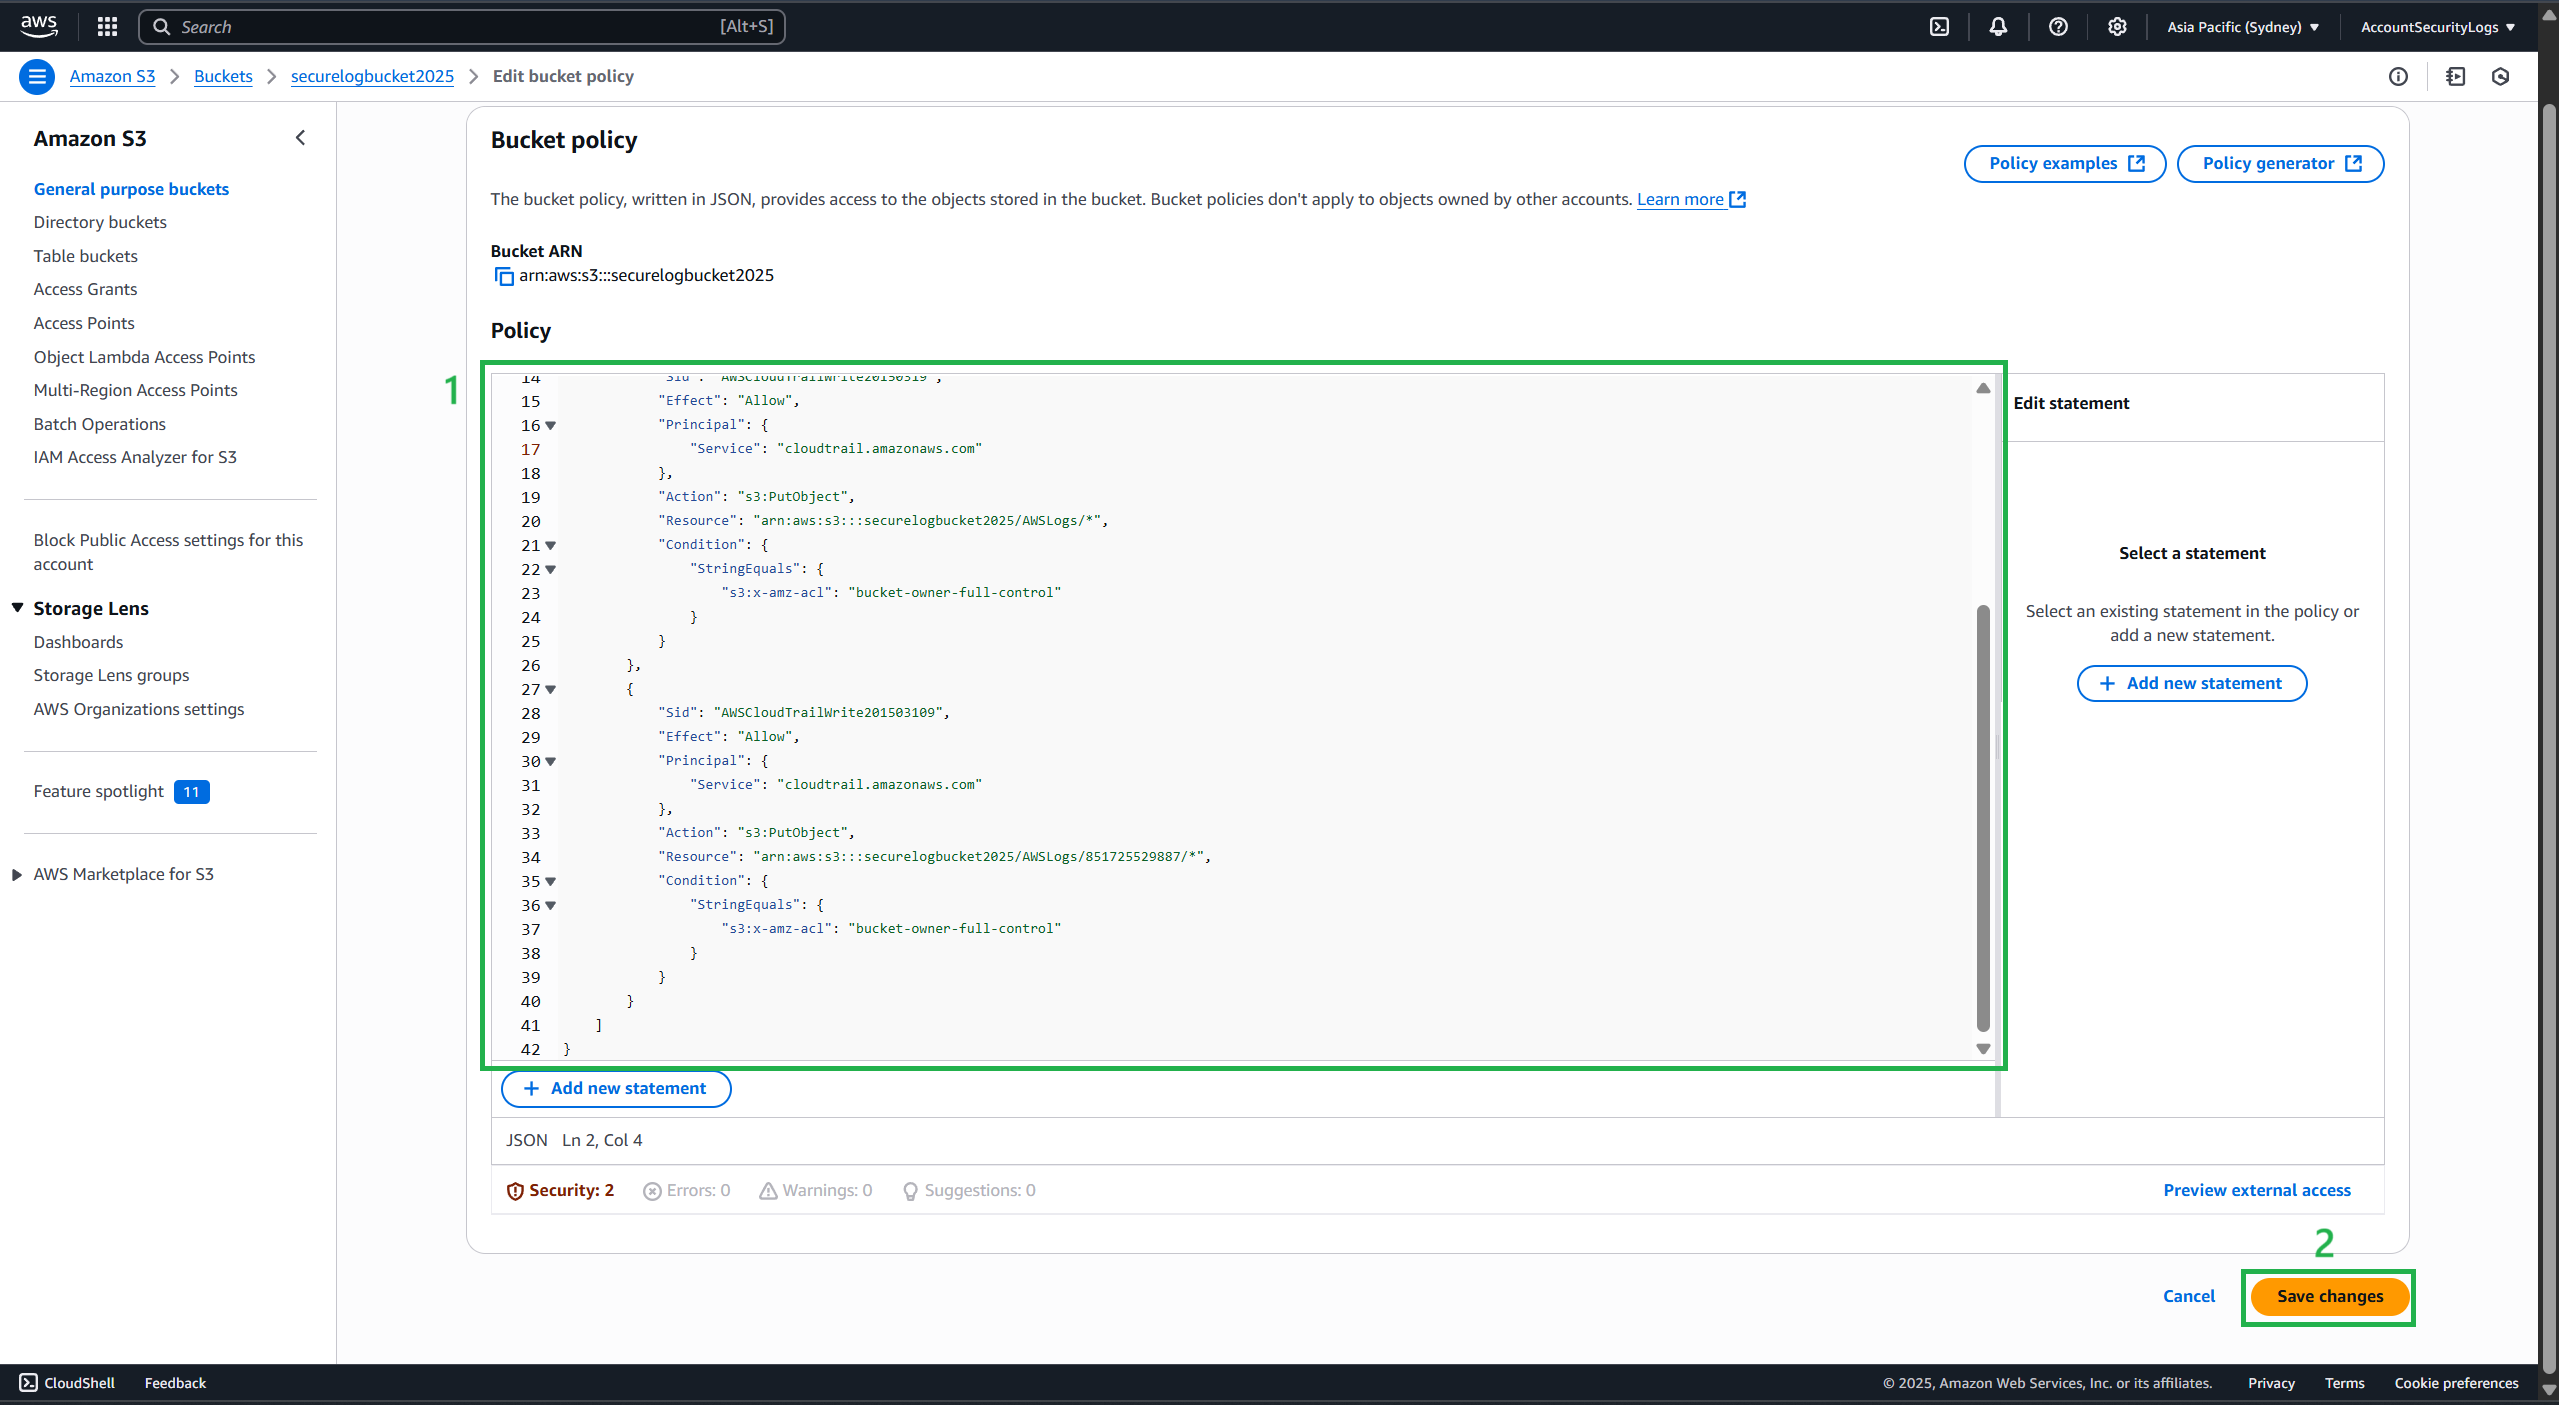Open the Policy generator link button
The width and height of the screenshot is (2559, 1405).
click(x=2280, y=164)
